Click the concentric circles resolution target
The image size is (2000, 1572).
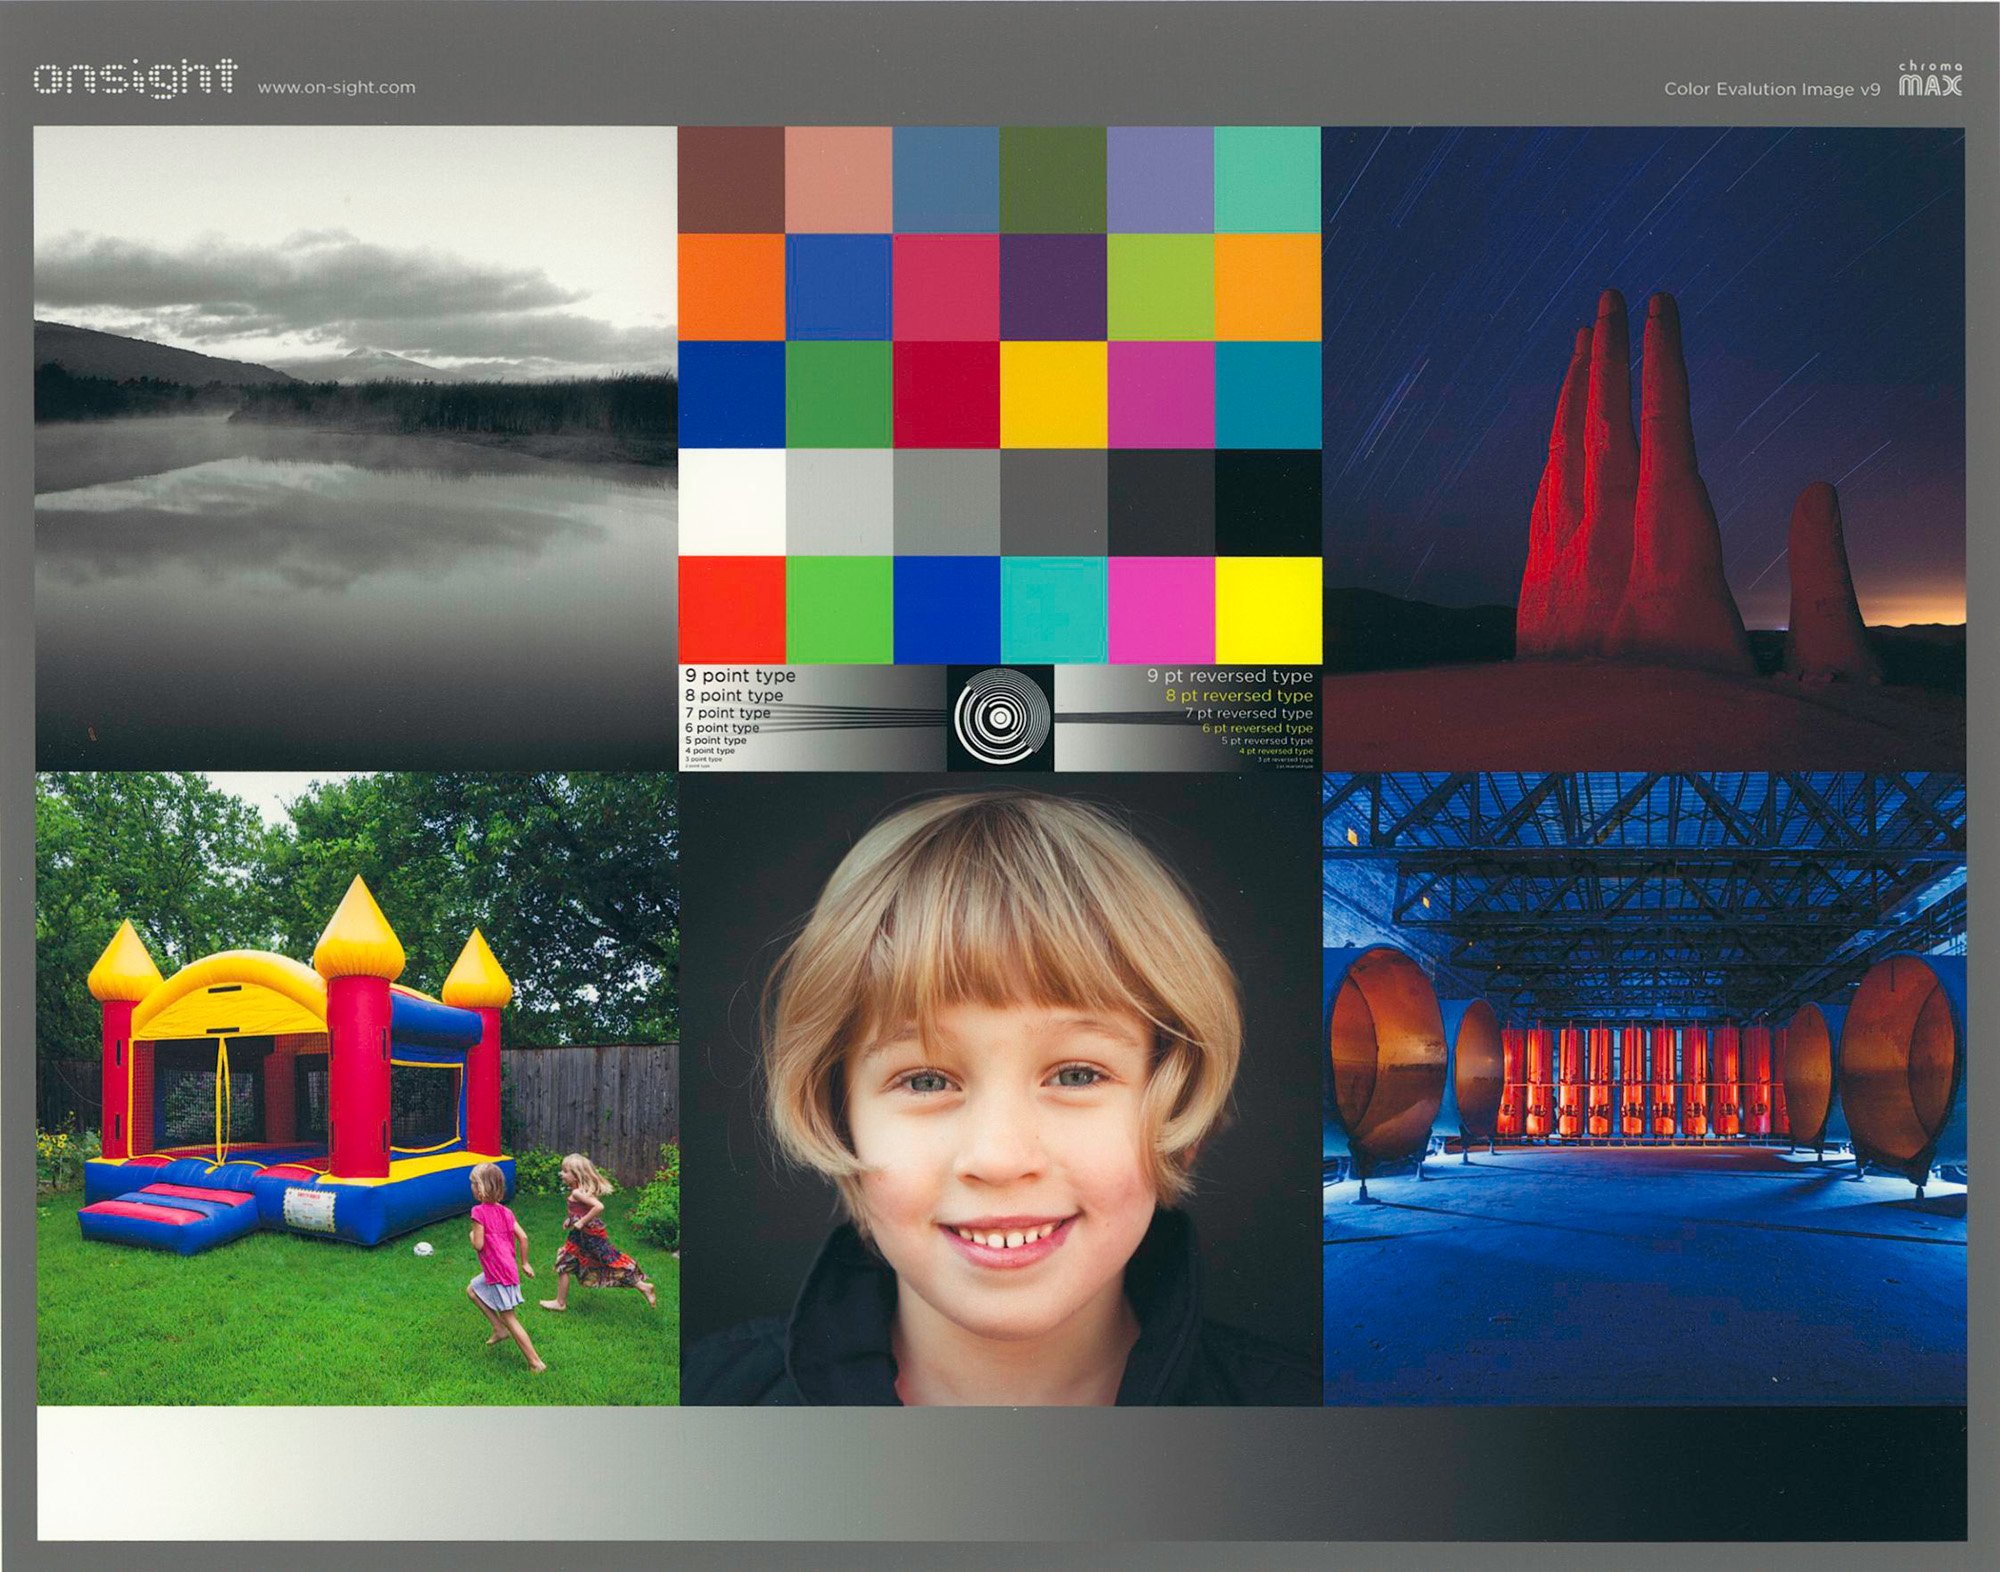click(1000, 718)
